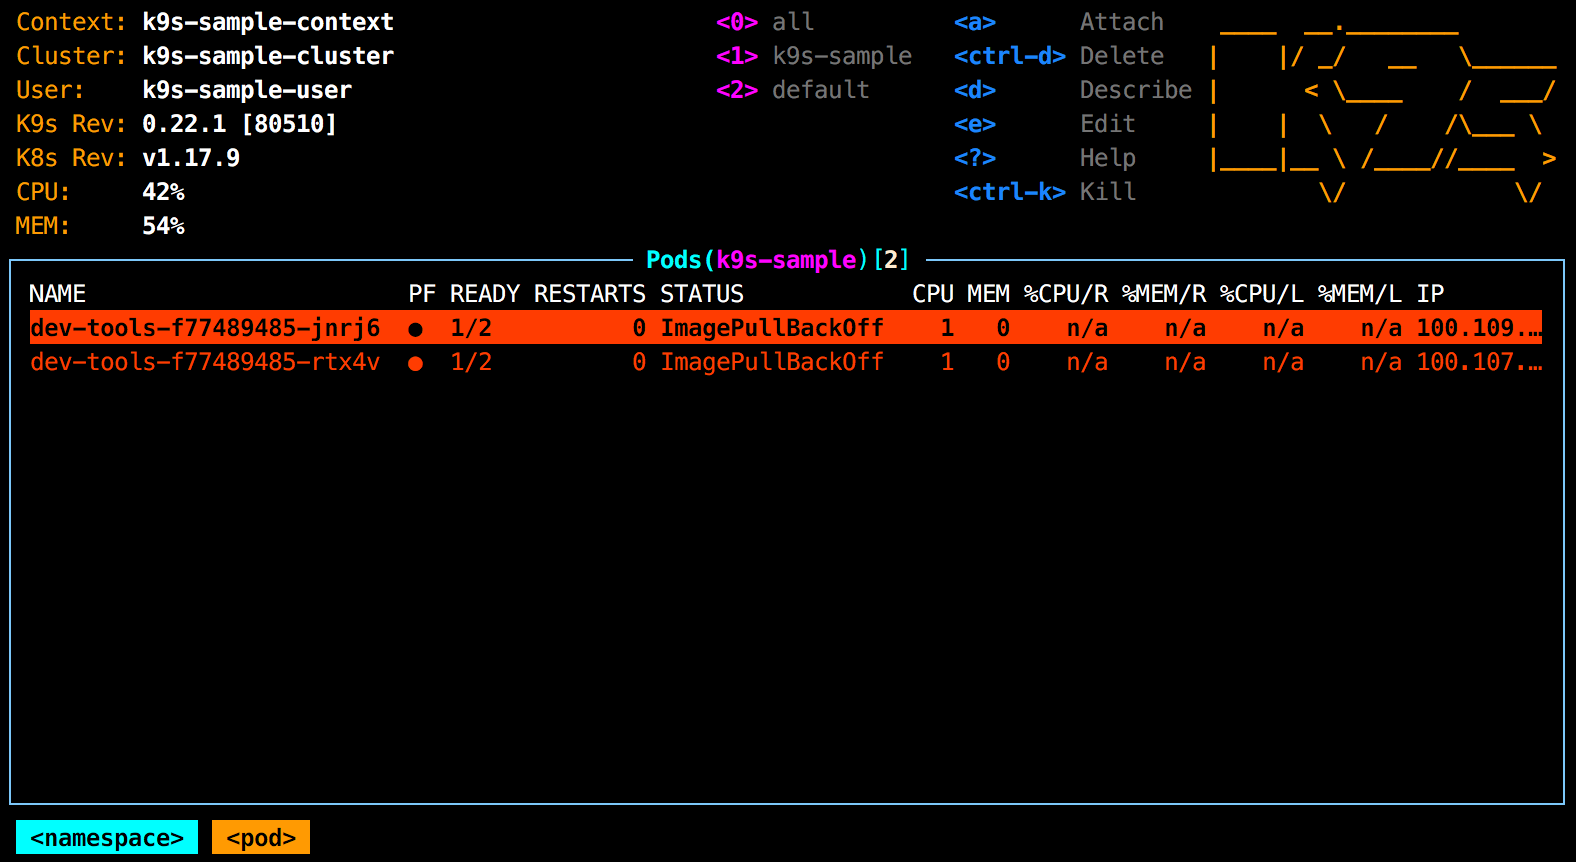Click the 1/2 ready value of rtx4v pod
1576x862 pixels.
point(471,362)
